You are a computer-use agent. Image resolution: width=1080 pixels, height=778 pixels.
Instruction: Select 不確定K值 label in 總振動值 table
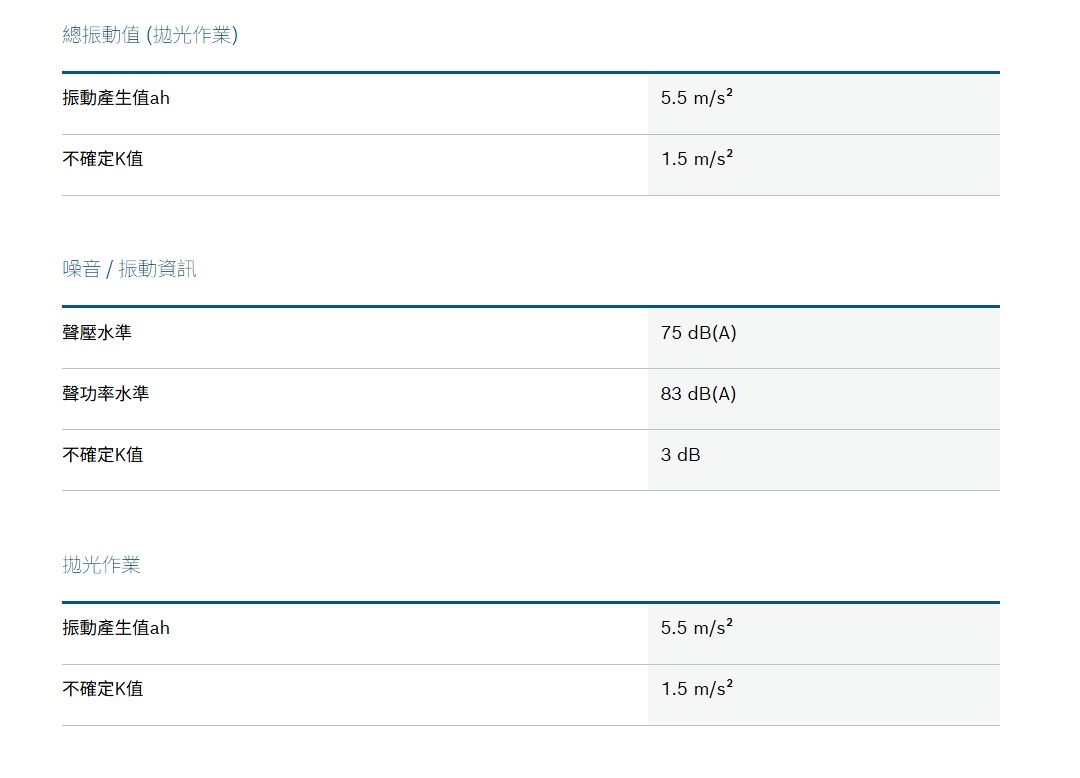(x=102, y=159)
